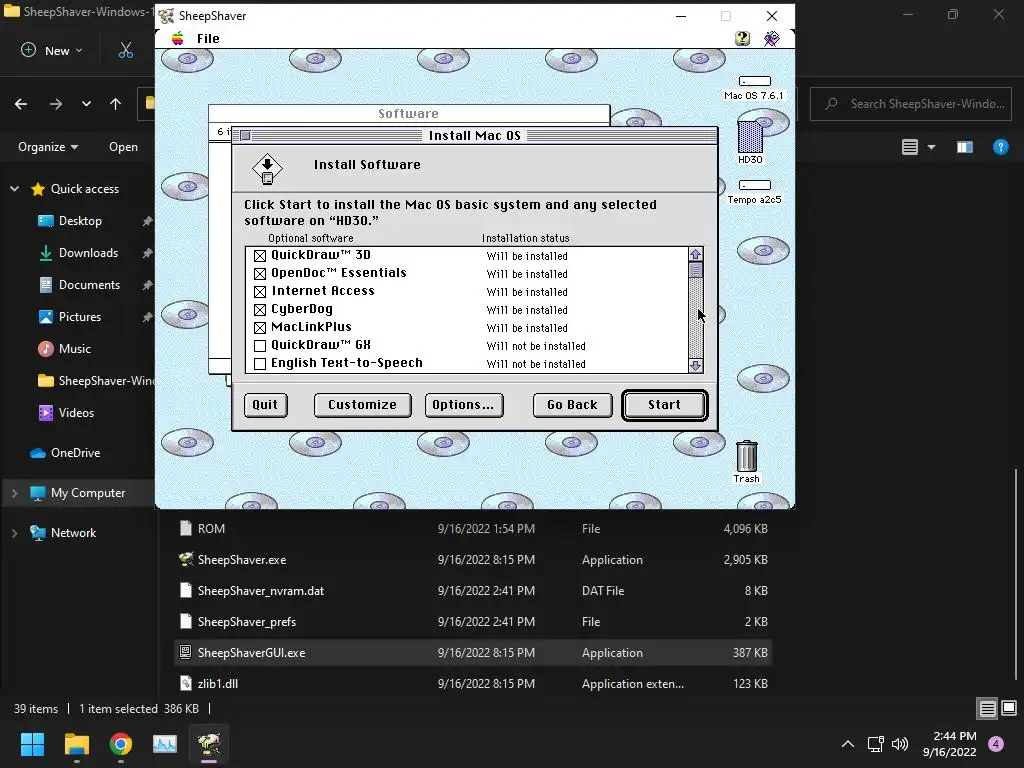Switch to details view in status bar

point(987,709)
